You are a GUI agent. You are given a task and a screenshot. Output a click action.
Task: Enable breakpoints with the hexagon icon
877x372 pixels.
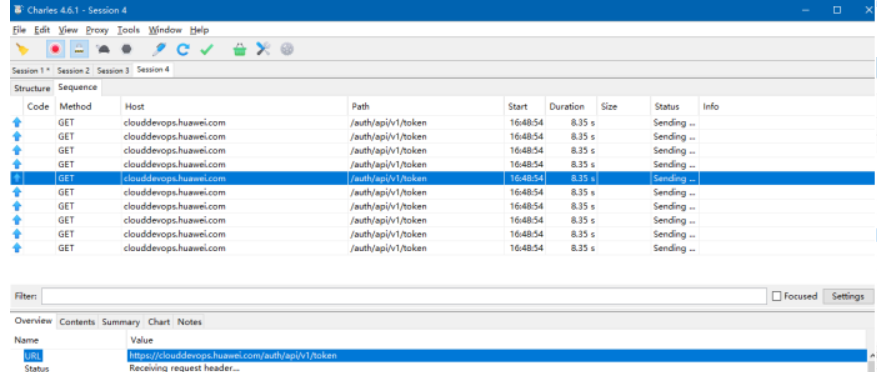pos(127,50)
